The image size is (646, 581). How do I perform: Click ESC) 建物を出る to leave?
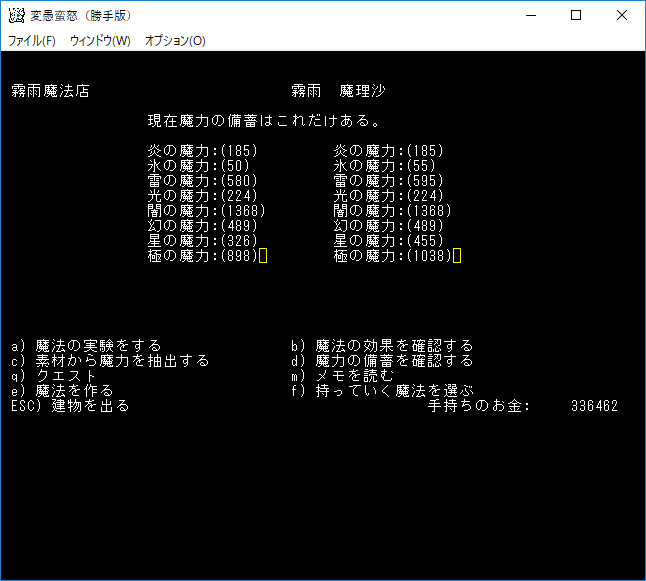[70, 406]
